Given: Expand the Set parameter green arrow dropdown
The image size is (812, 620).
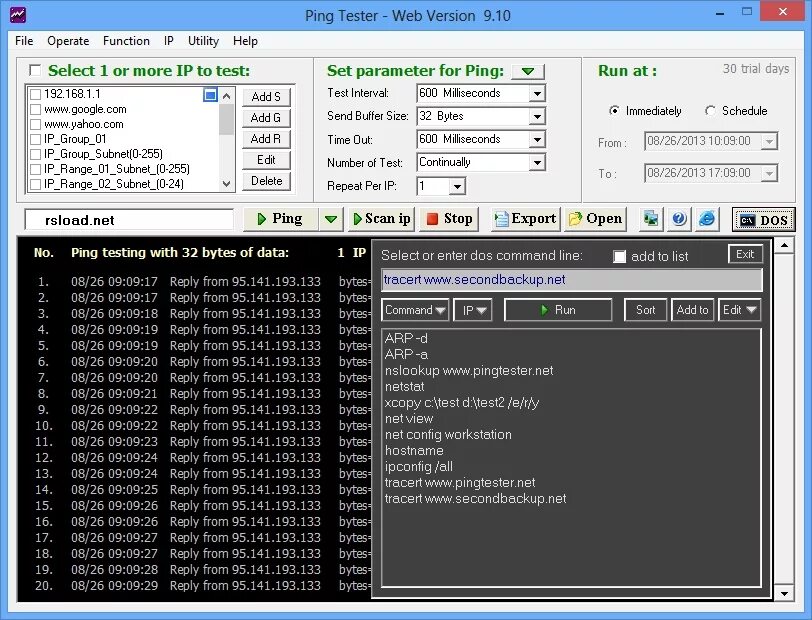Looking at the screenshot, I should 528,71.
